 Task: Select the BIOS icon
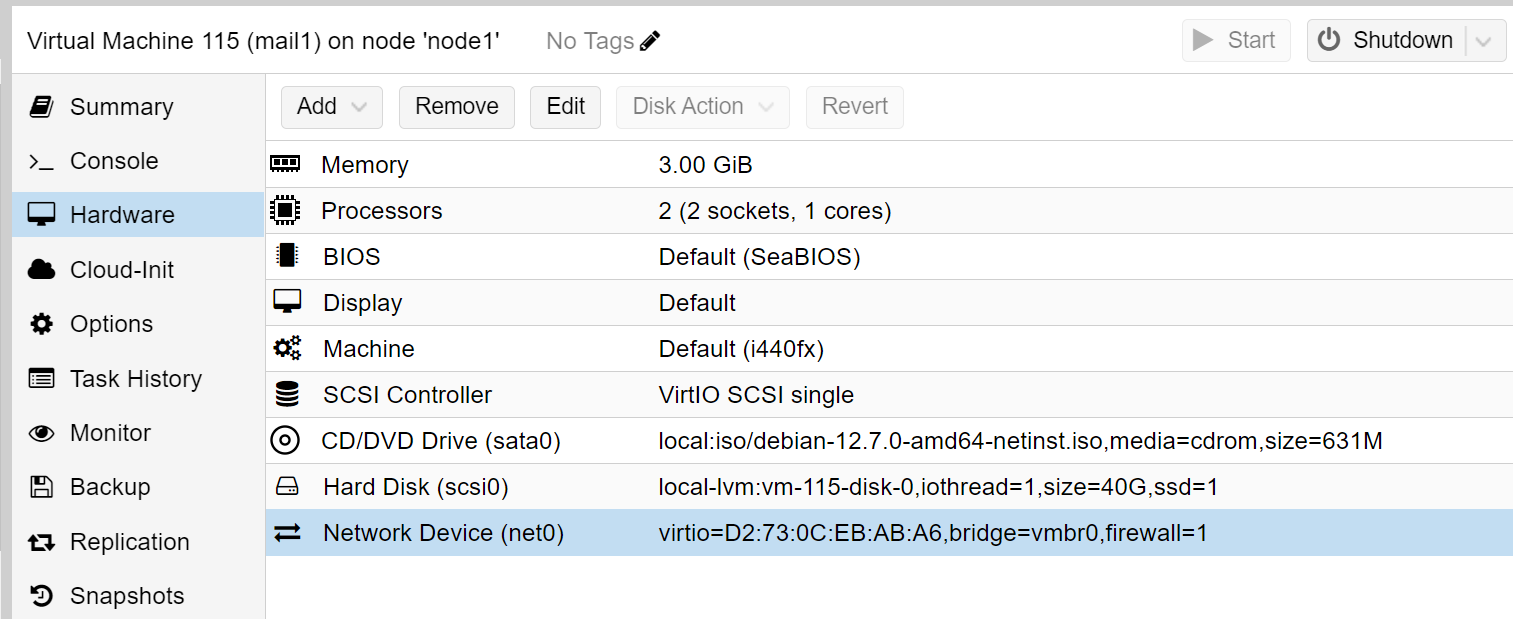pyautogui.click(x=288, y=256)
